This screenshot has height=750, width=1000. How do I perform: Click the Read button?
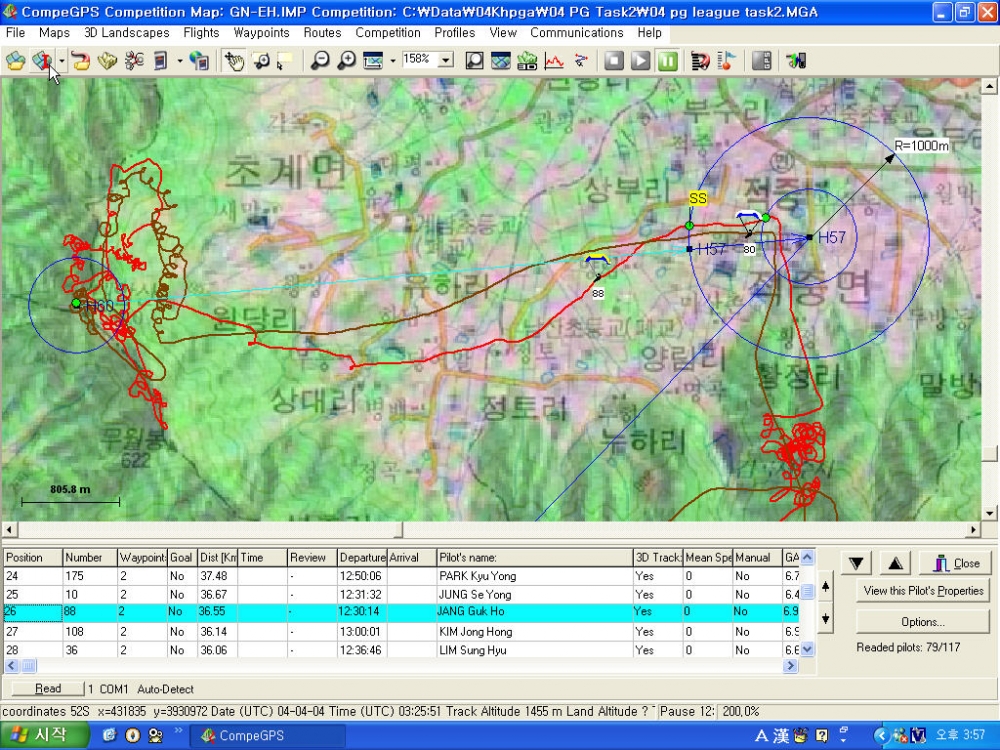48,689
